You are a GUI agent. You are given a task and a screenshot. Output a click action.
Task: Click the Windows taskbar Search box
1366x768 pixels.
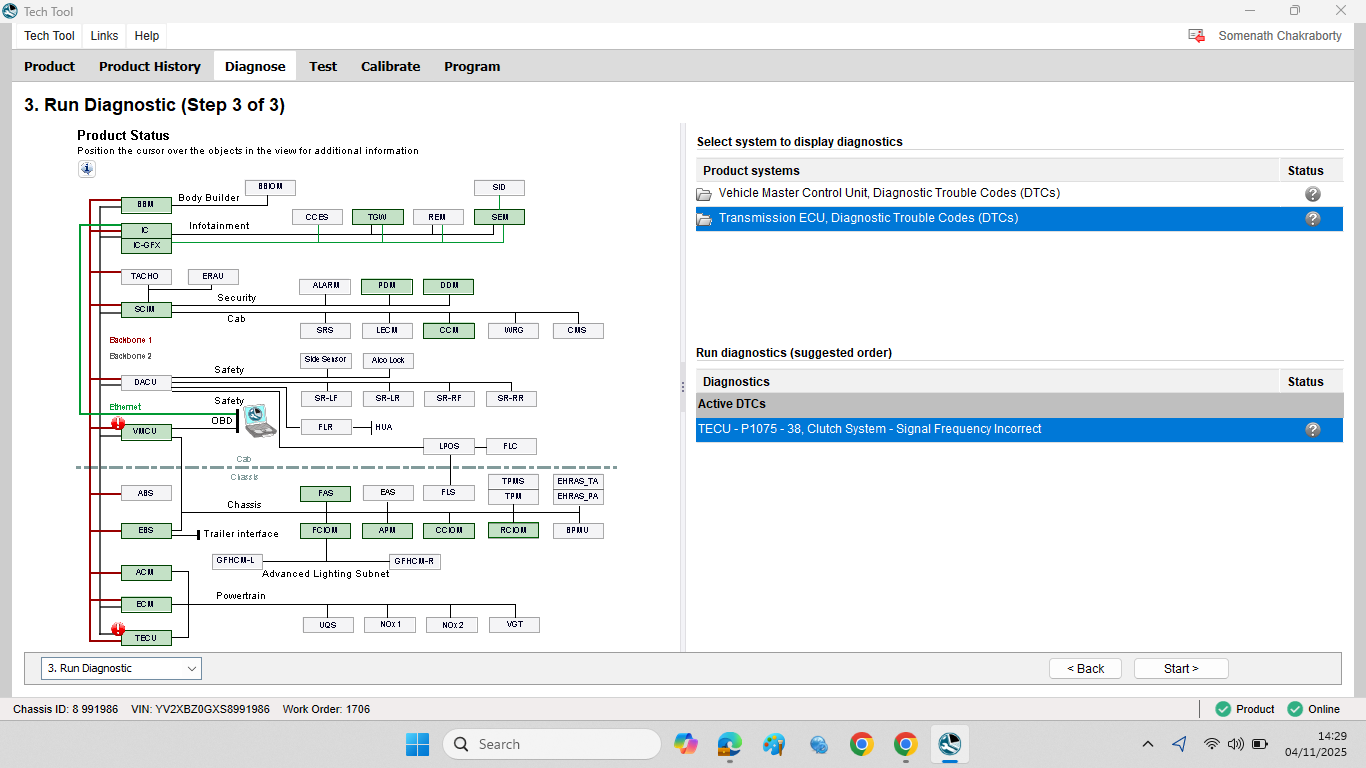click(552, 744)
